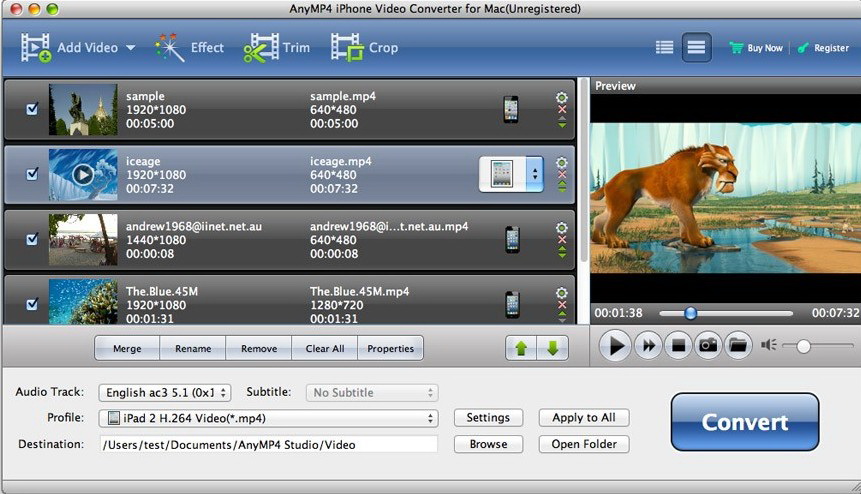Click the Remove button
The width and height of the screenshot is (861, 494).
coord(259,348)
